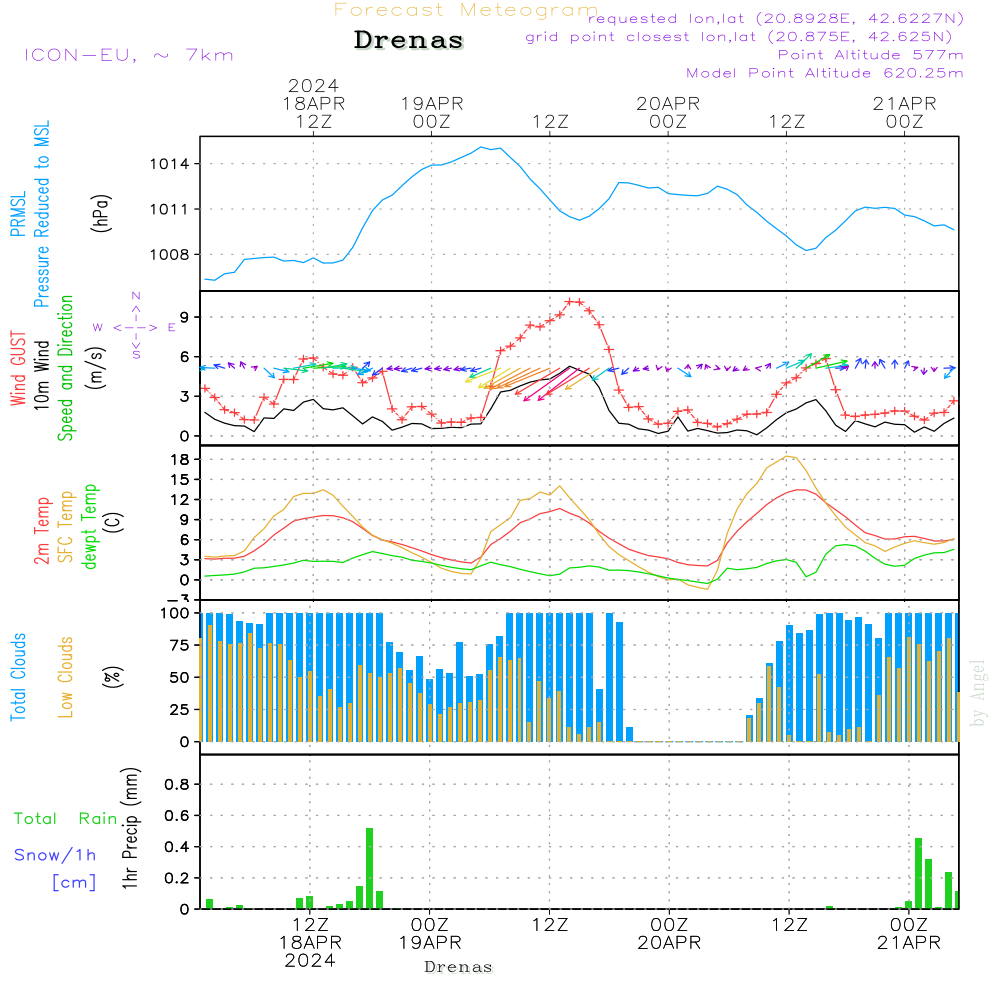
Task: Click the 12 tick on temperature axis
Action: (x=180, y=499)
